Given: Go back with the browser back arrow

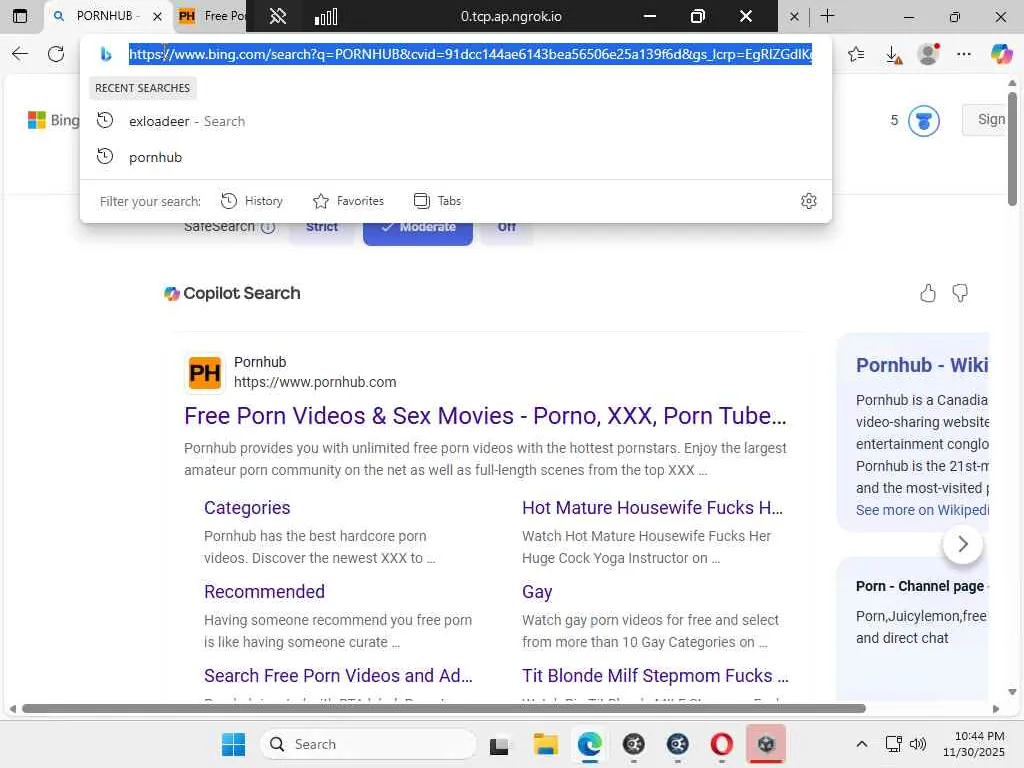Looking at the screenshot, I should (x=20, y=54).
